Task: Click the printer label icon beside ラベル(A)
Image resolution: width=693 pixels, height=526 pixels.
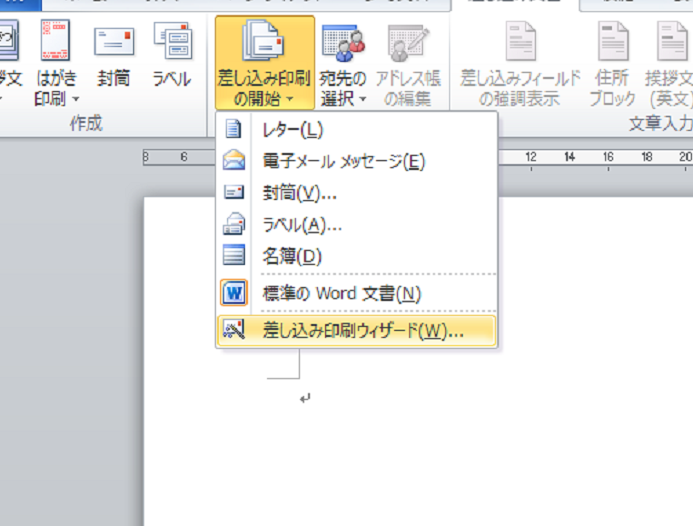Action: coord(234,224)
